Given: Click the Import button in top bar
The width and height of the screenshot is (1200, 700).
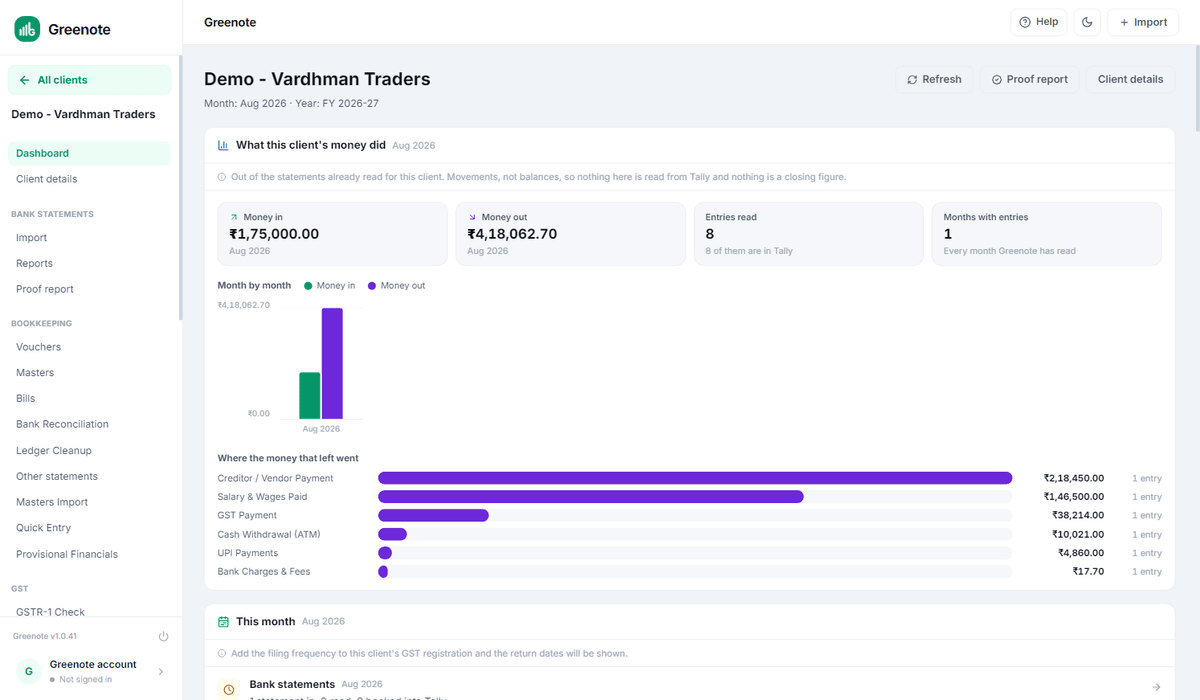Looking at the screenshot, I should pyautogui.click(x=1143, y=22).
